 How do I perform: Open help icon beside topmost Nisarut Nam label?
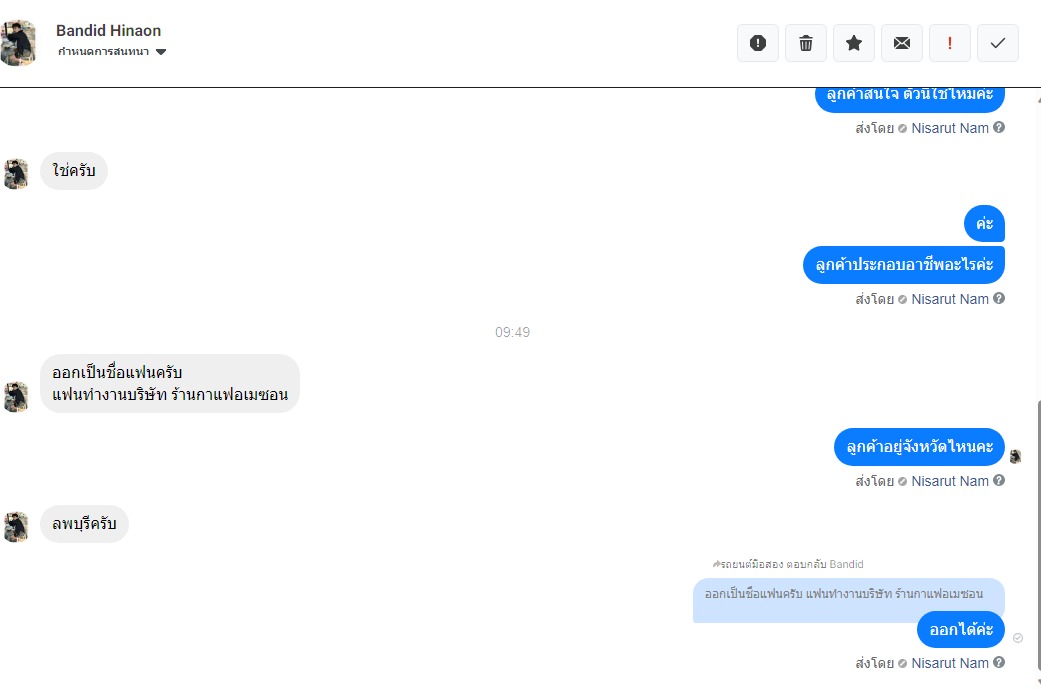pos(999,127)
